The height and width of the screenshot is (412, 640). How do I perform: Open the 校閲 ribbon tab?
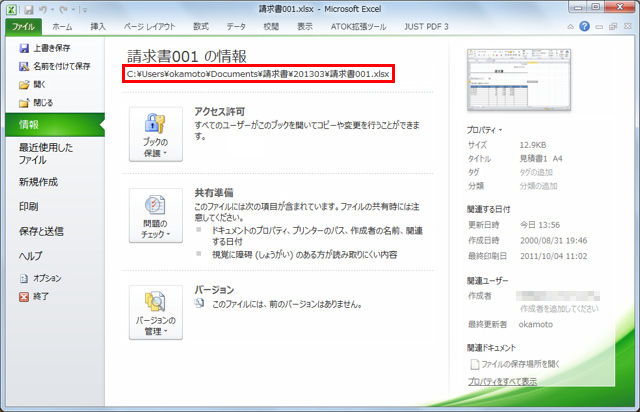pyautogui.click(x=271, y=27)
